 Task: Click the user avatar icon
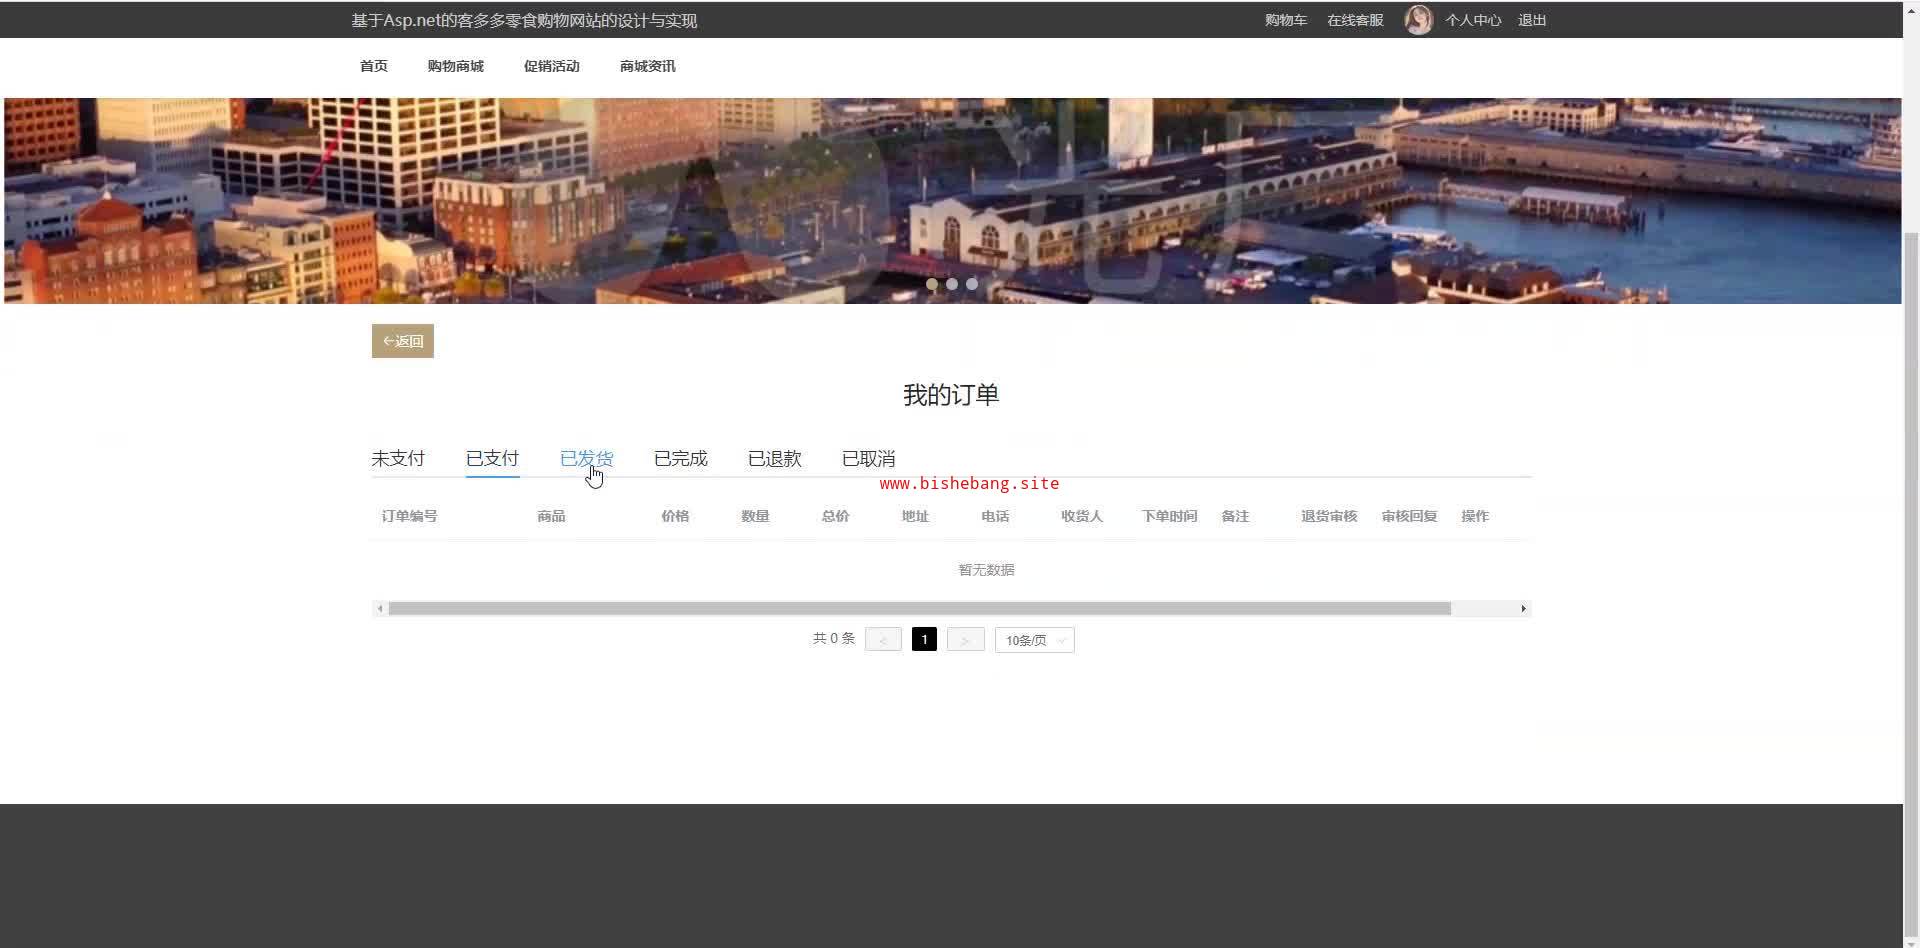(1417, 20)
